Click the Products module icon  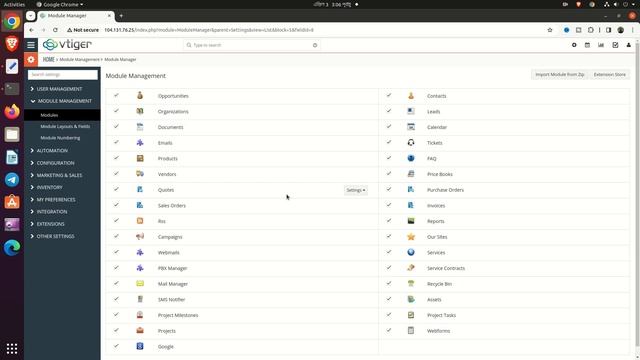pyautogui.click(x=140, y=158)
